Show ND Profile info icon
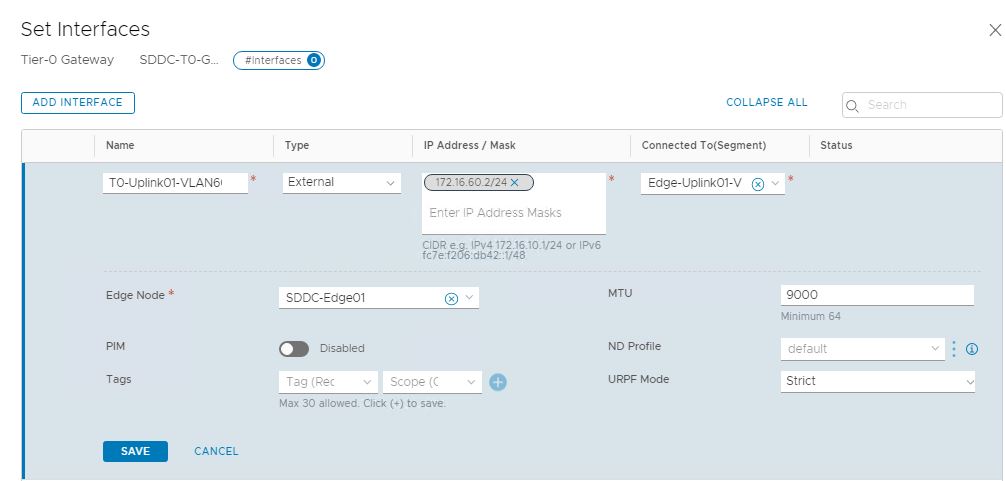Image resolution: width=1006 pixels, height=481 pixels. pyautogui.click(x=971, y=349)
